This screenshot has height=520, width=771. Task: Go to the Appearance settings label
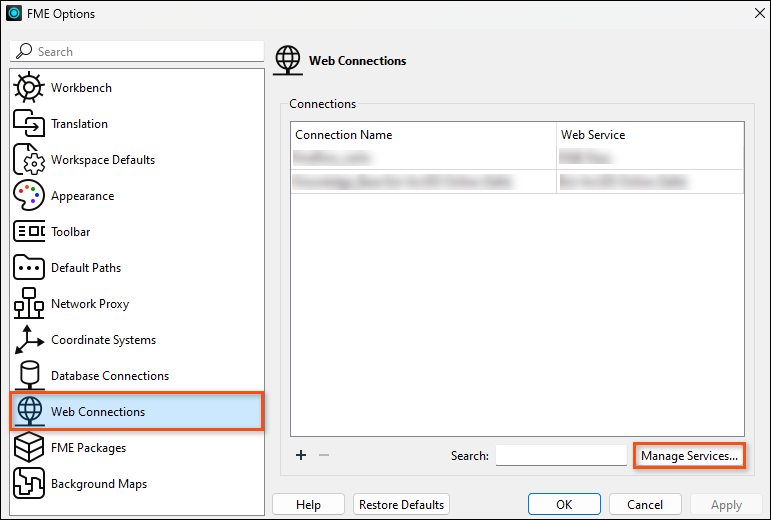point(82,196)
